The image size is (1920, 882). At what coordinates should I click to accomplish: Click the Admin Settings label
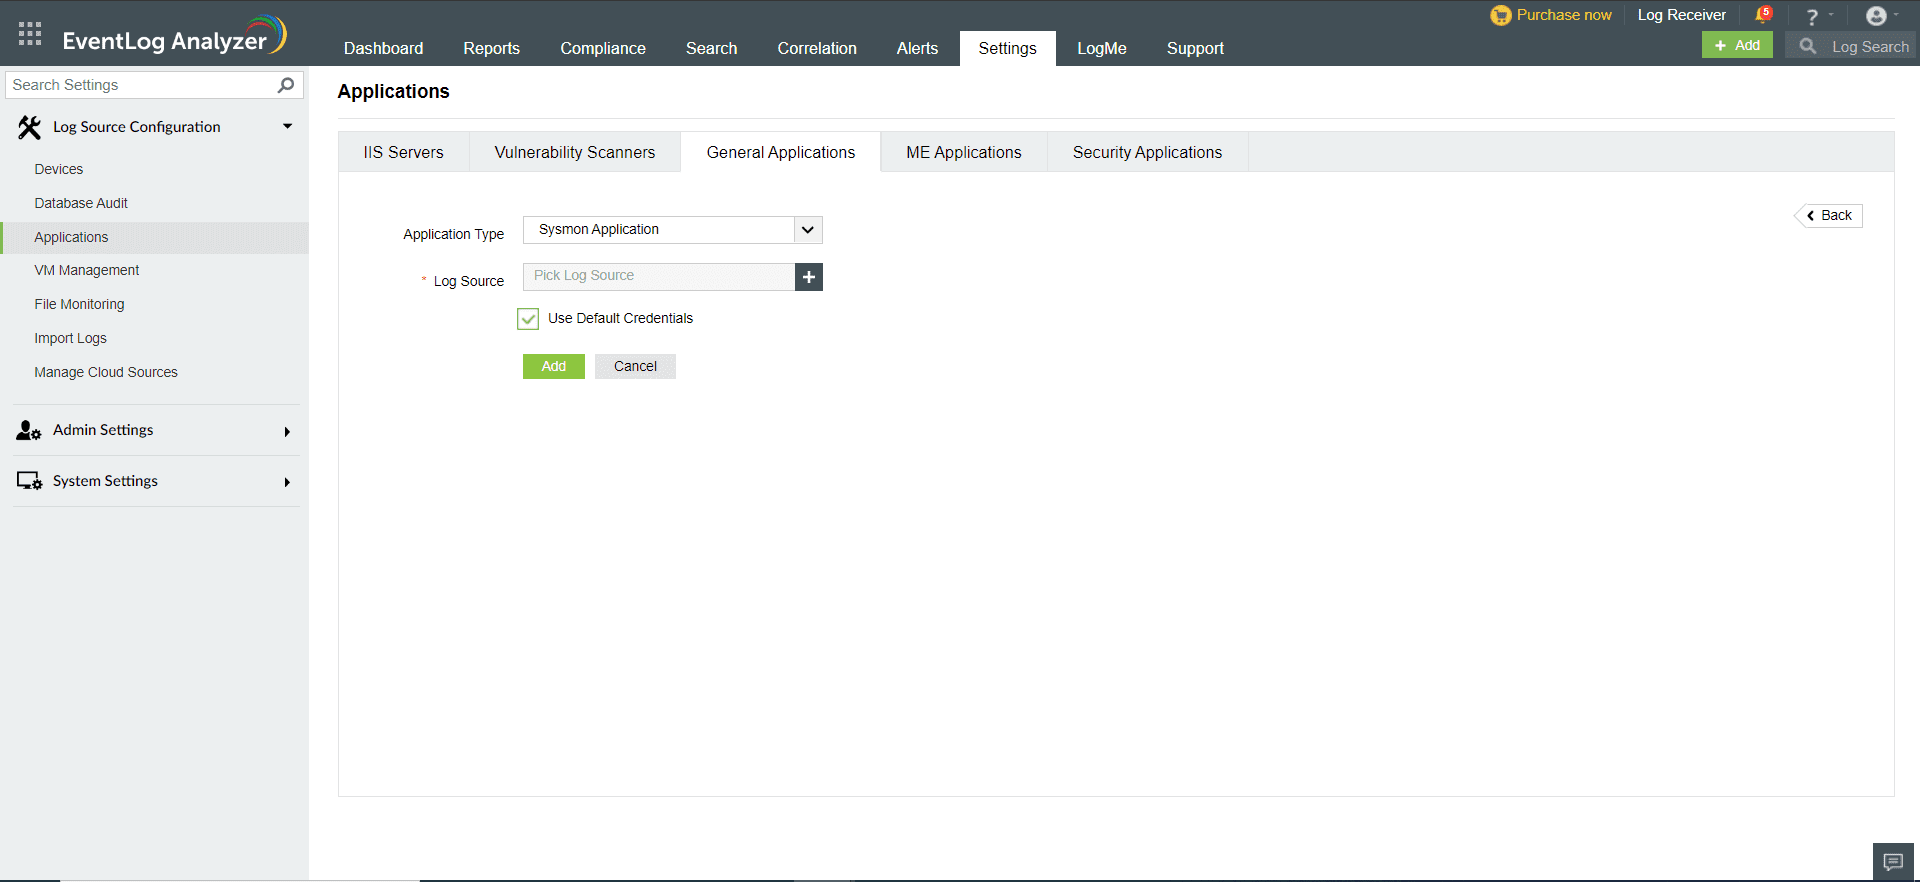pyautogui.click(x=103, y=430)
